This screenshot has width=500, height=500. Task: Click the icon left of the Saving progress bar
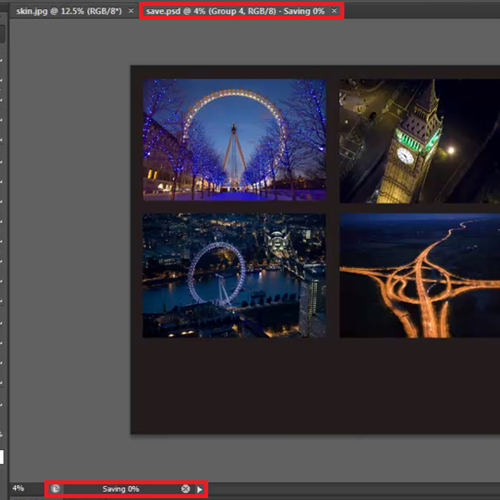(55, 489)
